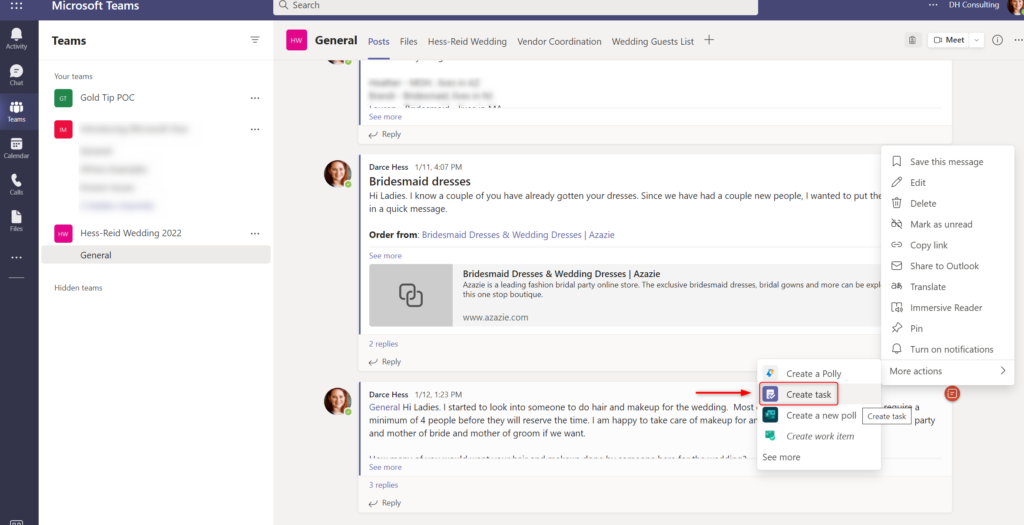1024x525 pixels.
Task: Click the HW channel avatar in header
Action: 296,40
